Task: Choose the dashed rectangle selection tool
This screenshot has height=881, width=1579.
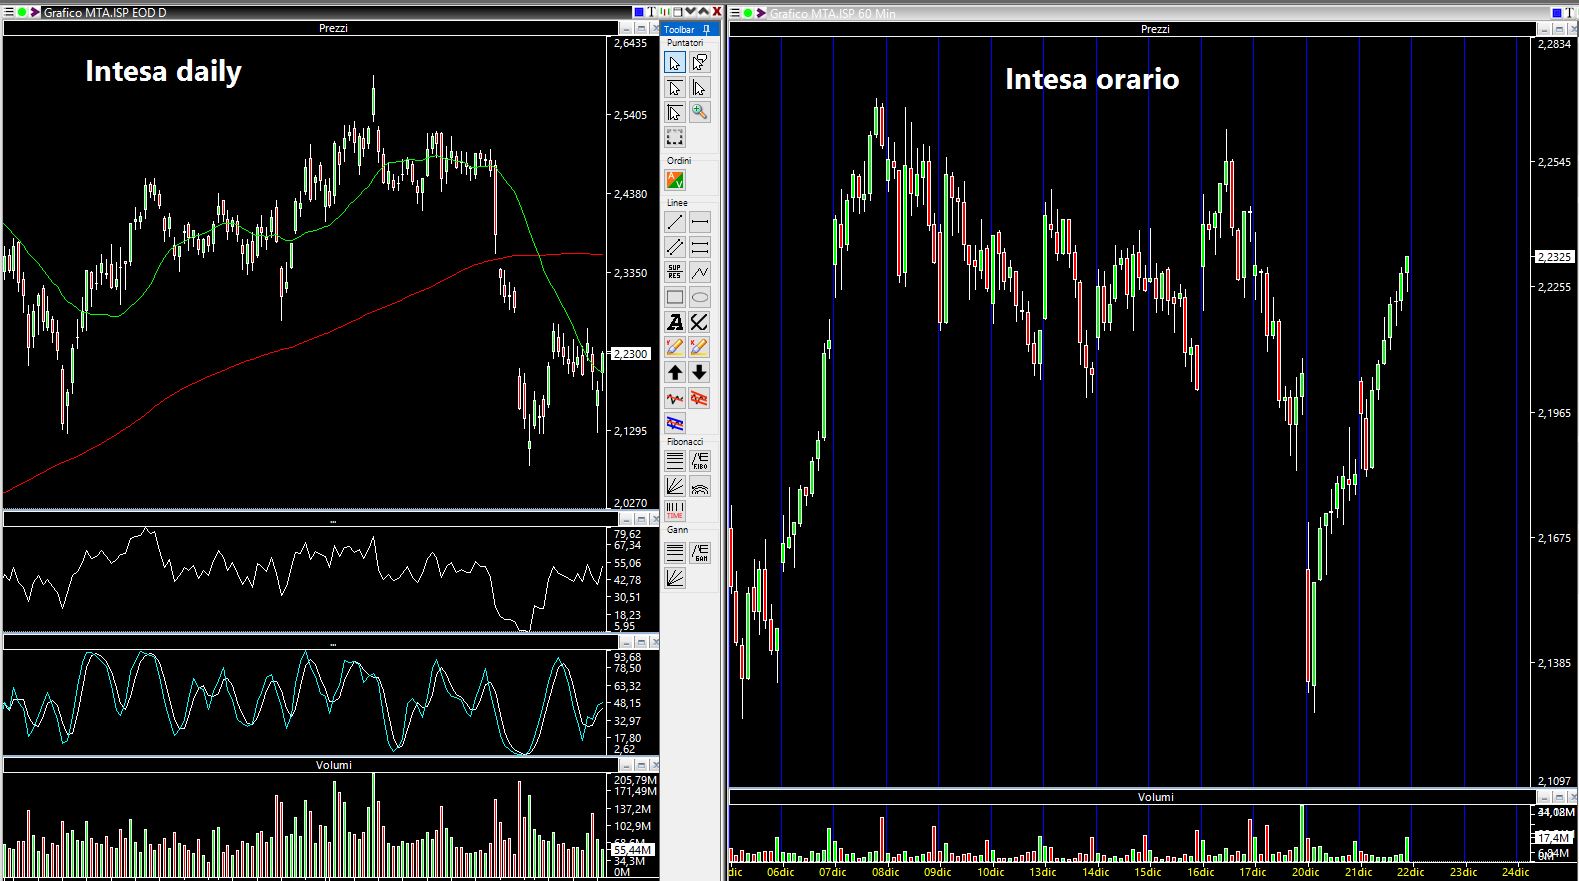Action: (675, 137)
